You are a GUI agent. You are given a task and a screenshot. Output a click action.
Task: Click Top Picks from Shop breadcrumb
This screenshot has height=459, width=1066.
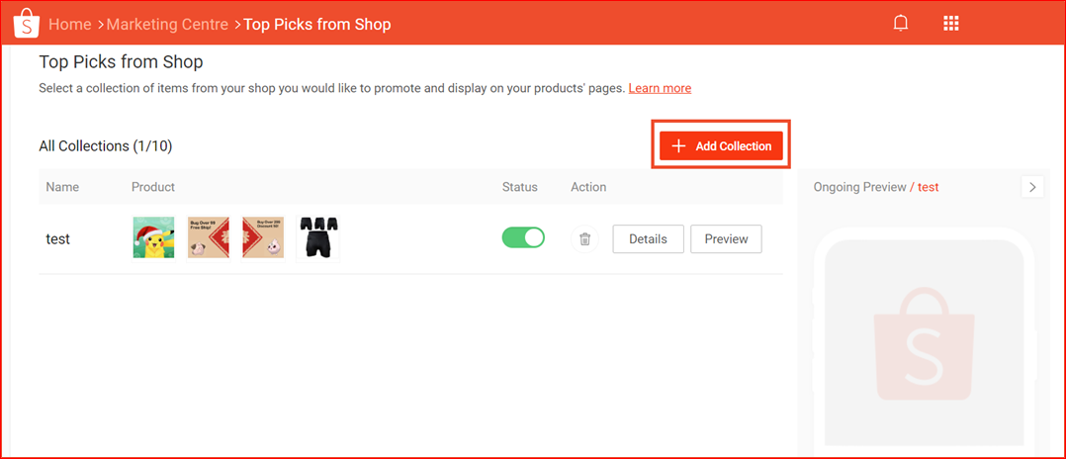click(317, 24)
